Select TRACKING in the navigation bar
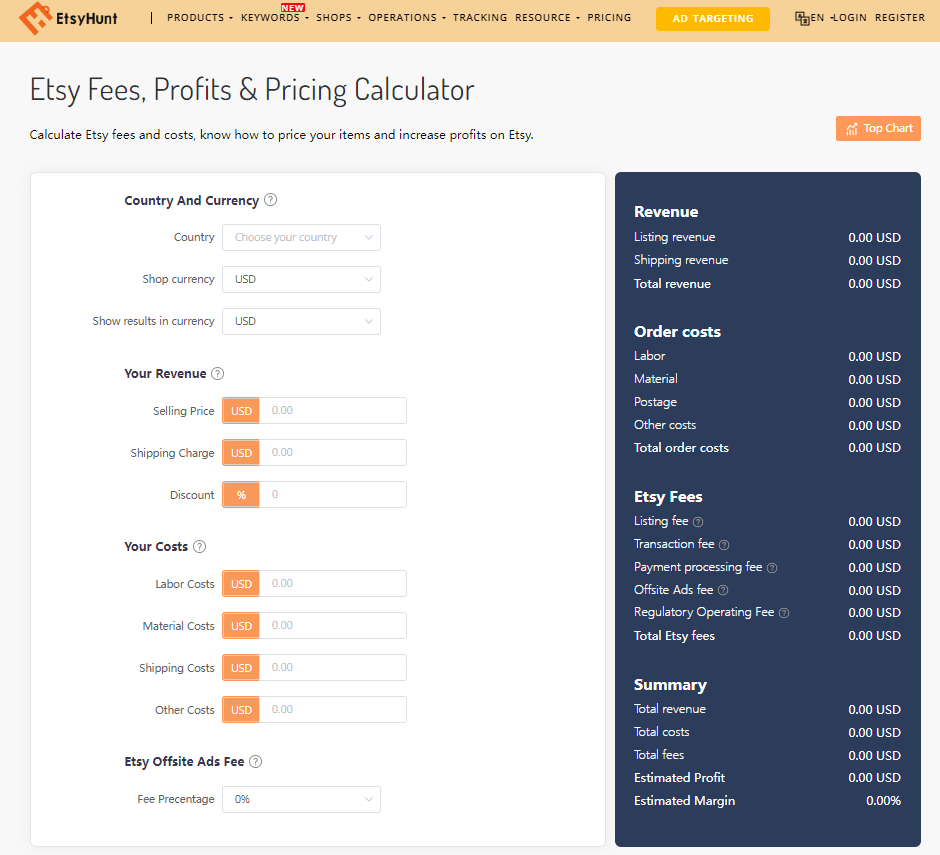The width and height of the screenshot is (940, 855). (480, 17)
